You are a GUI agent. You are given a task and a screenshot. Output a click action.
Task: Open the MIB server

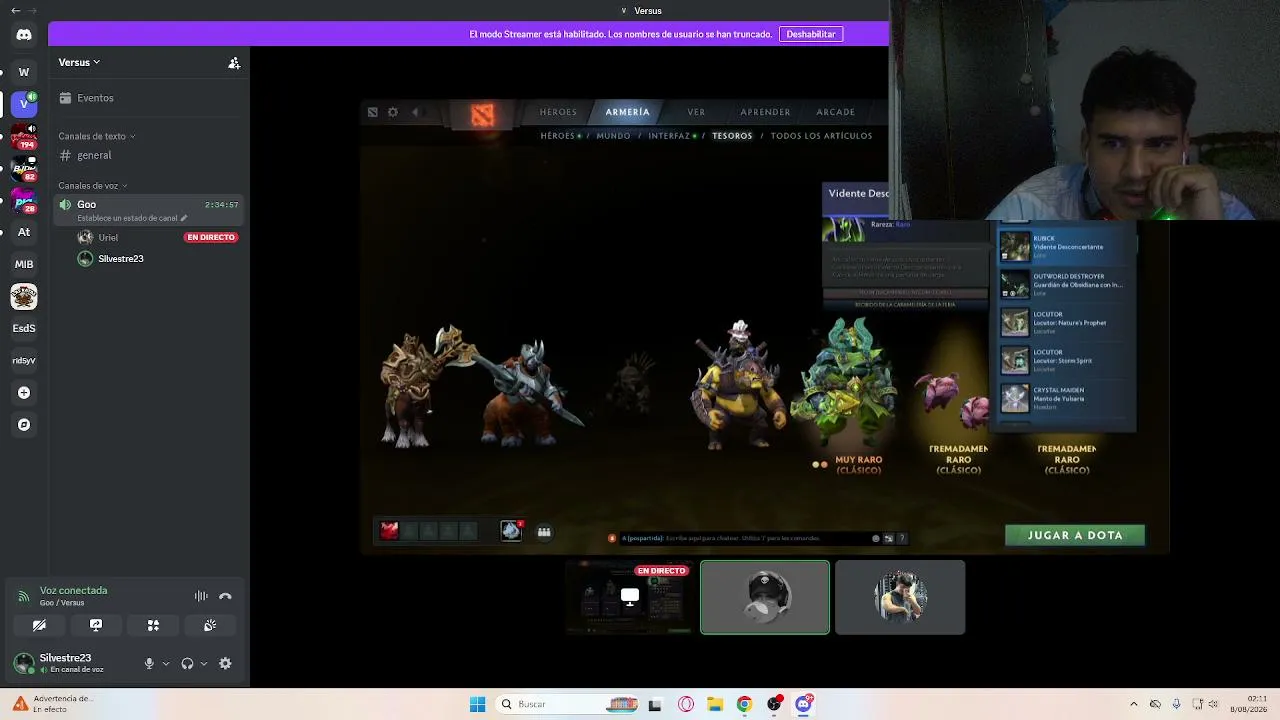(24, 264)
